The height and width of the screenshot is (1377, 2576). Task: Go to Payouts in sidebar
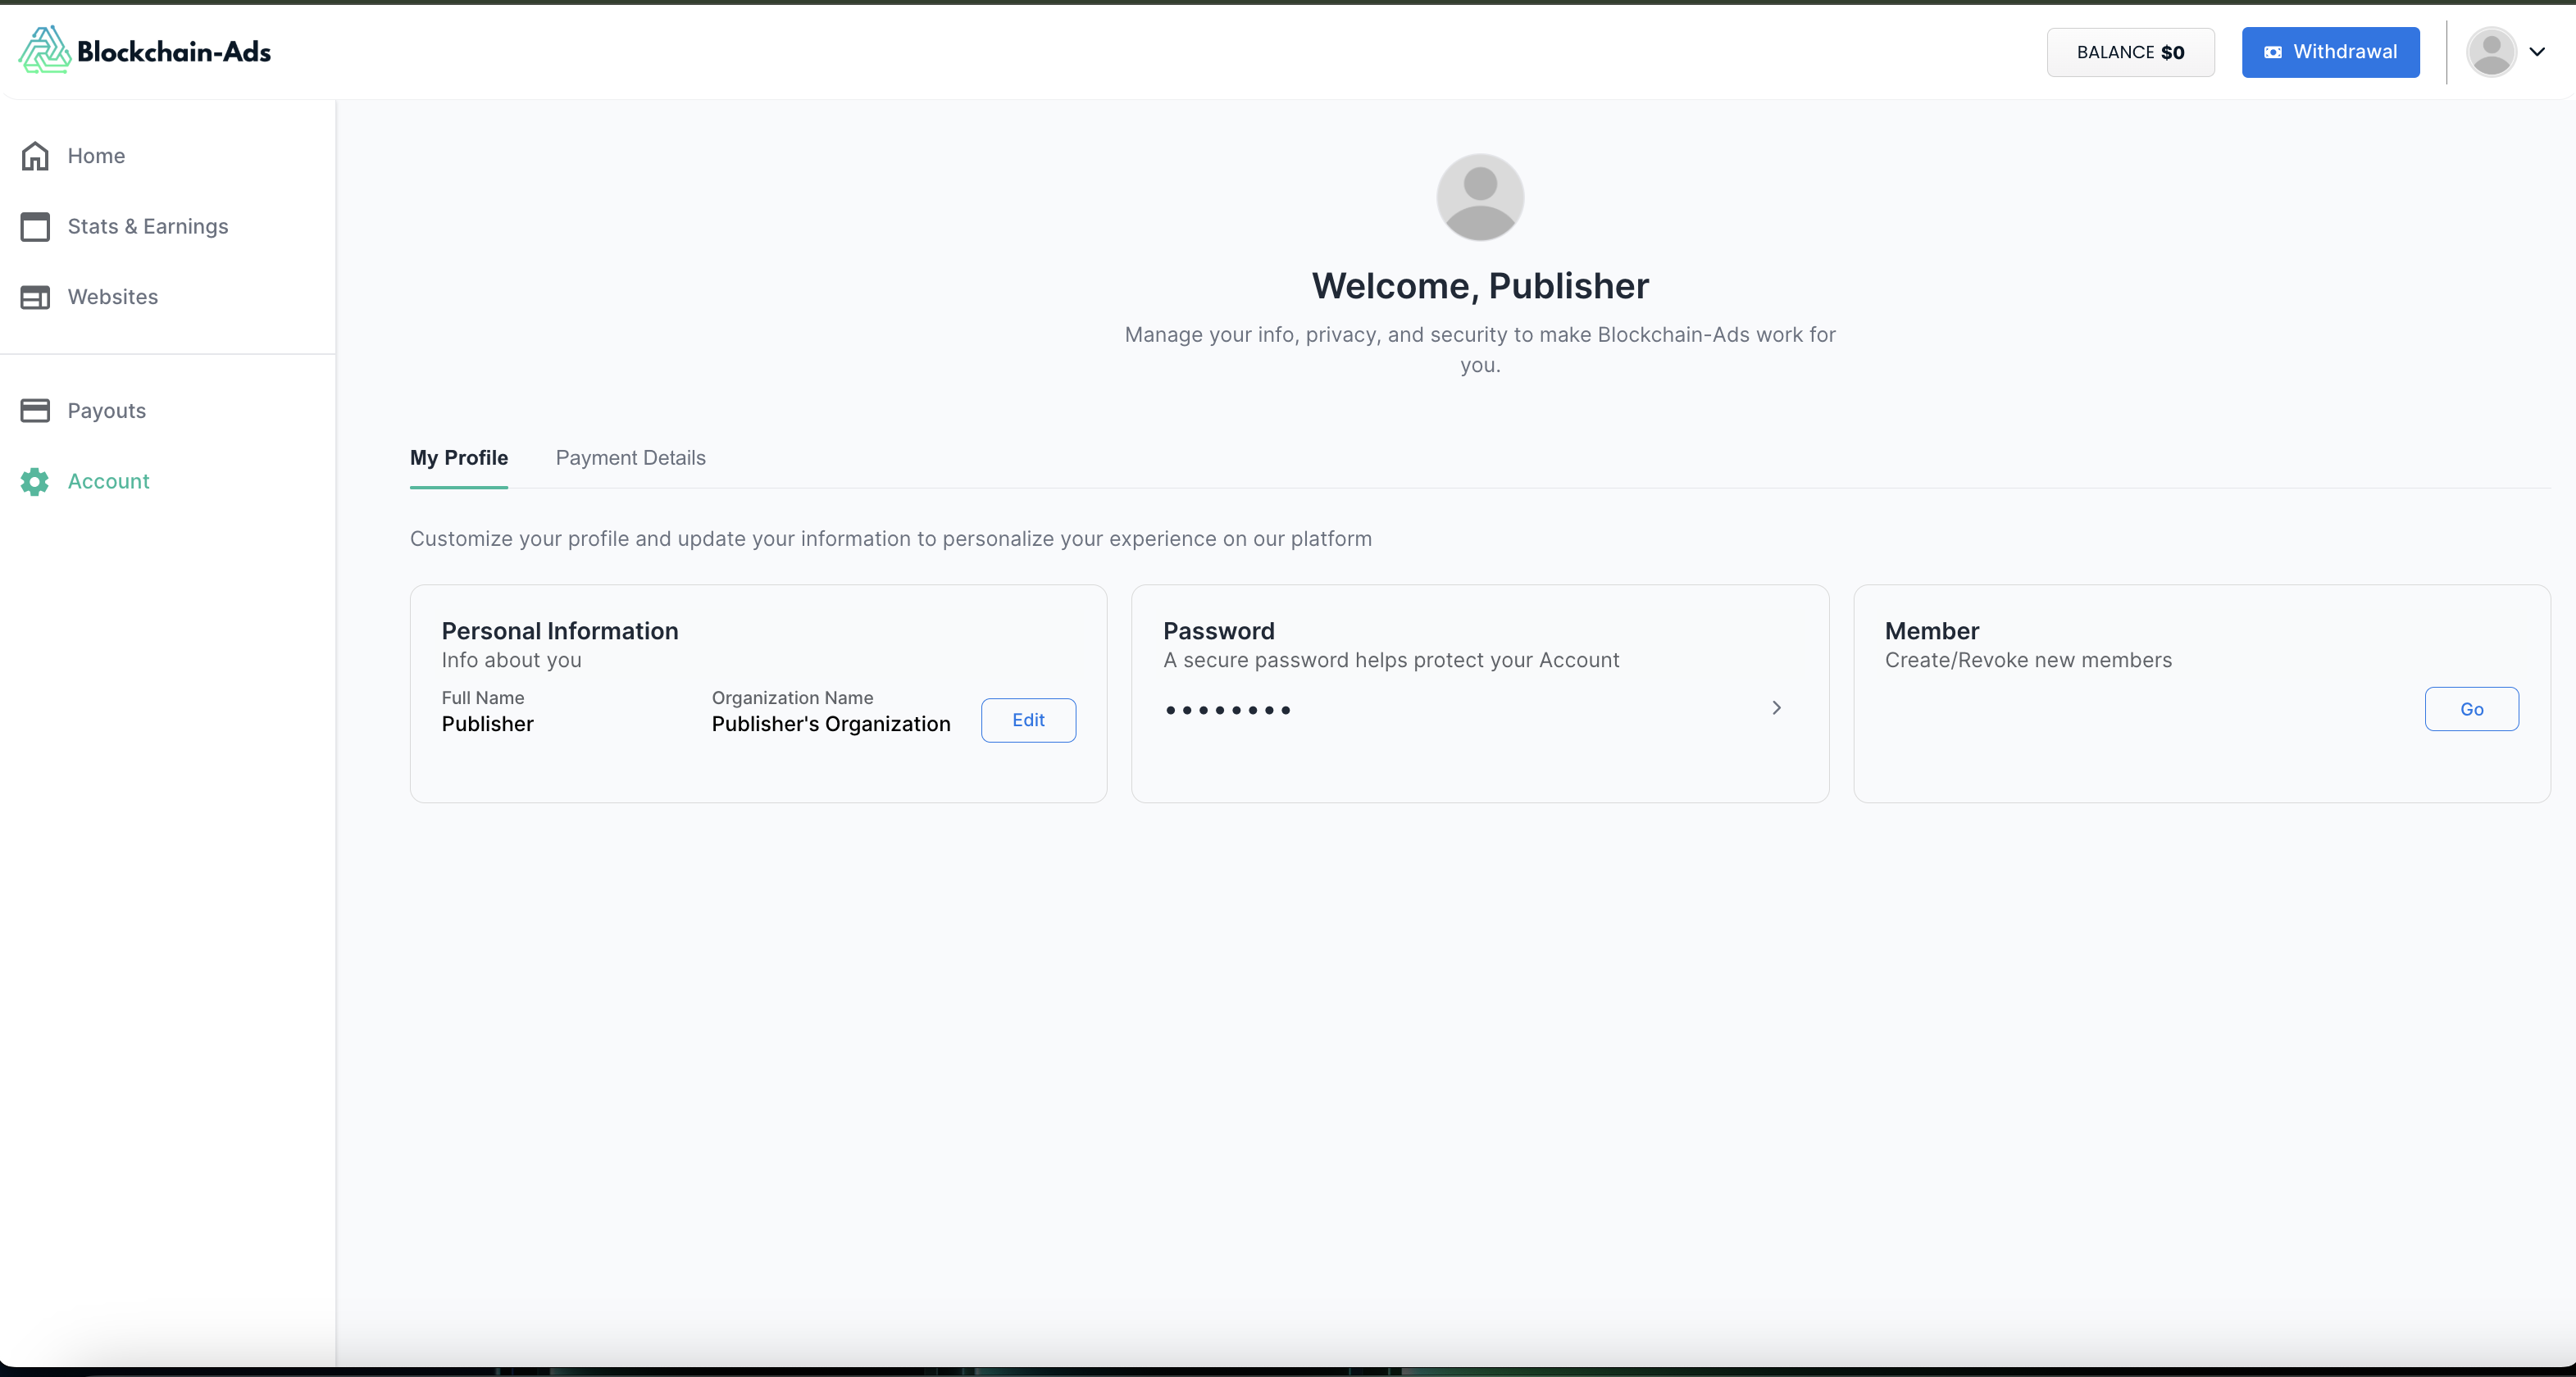[x=107, y=411]
